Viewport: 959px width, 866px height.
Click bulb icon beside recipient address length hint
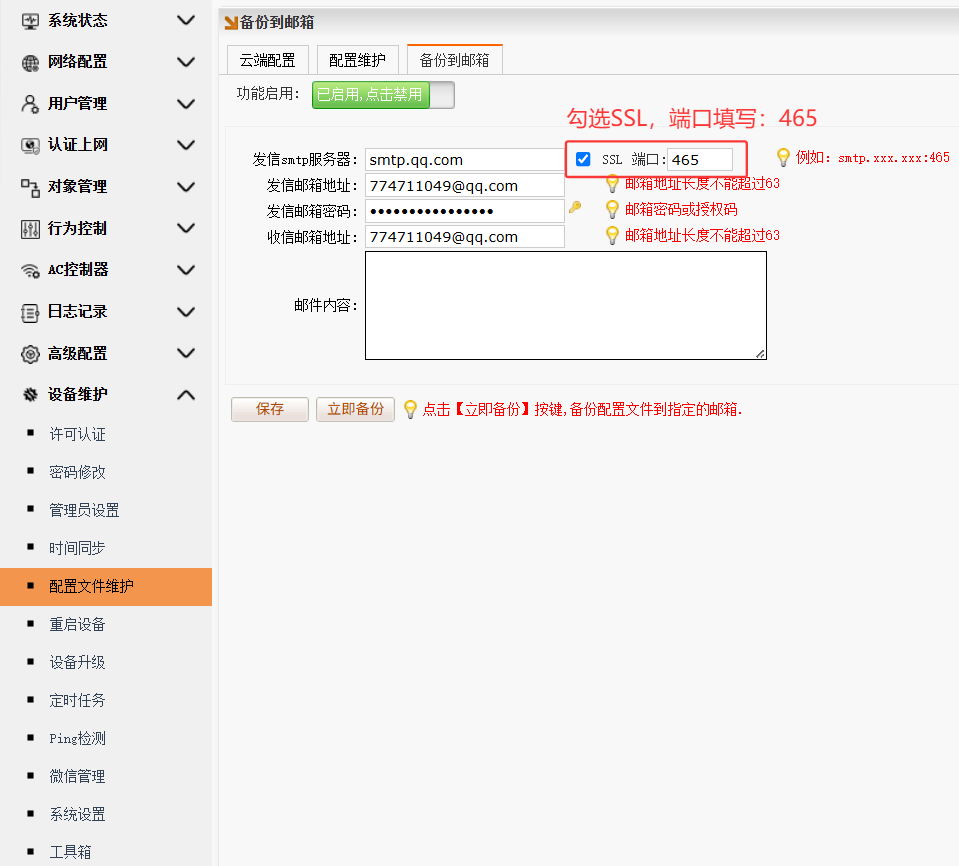coord(612,235)
